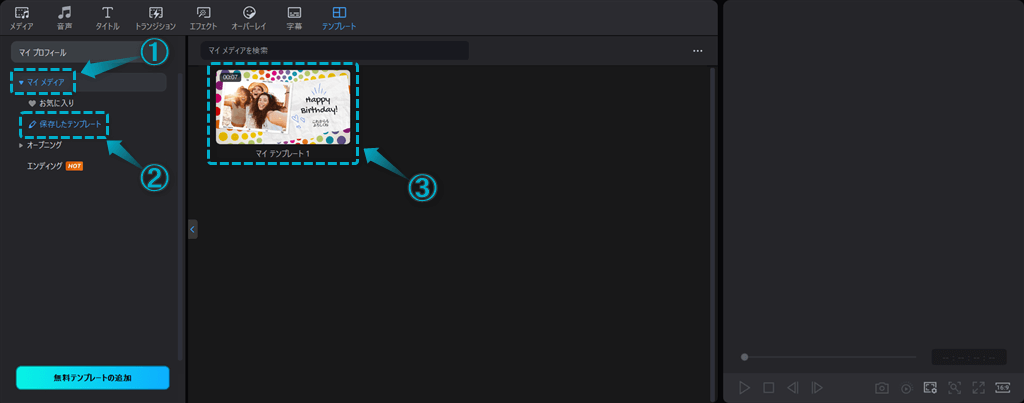
Task: Open the 音声 (Audio) tab
Action: pos(64,17)
